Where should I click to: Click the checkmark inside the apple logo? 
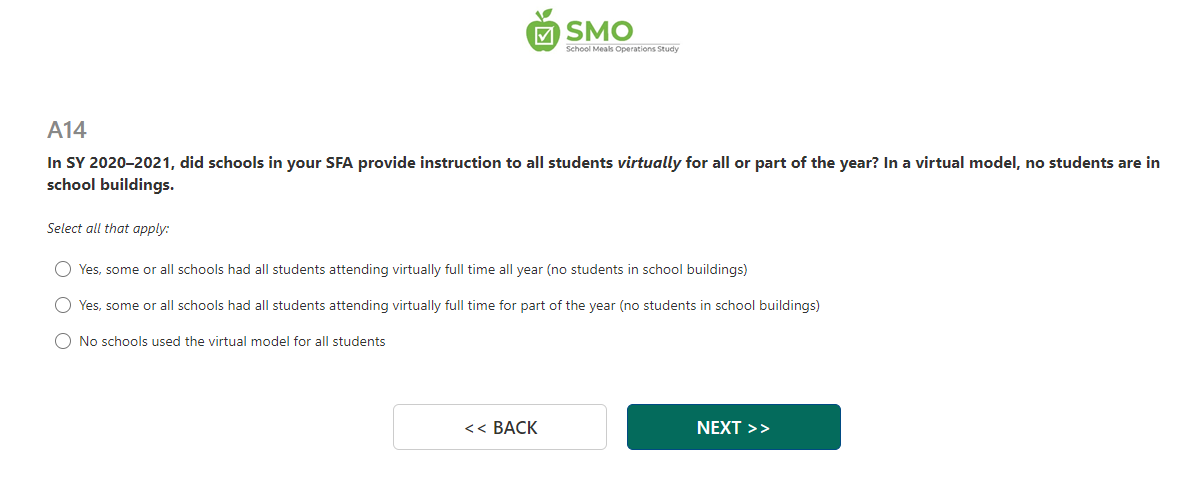[543, 36]
